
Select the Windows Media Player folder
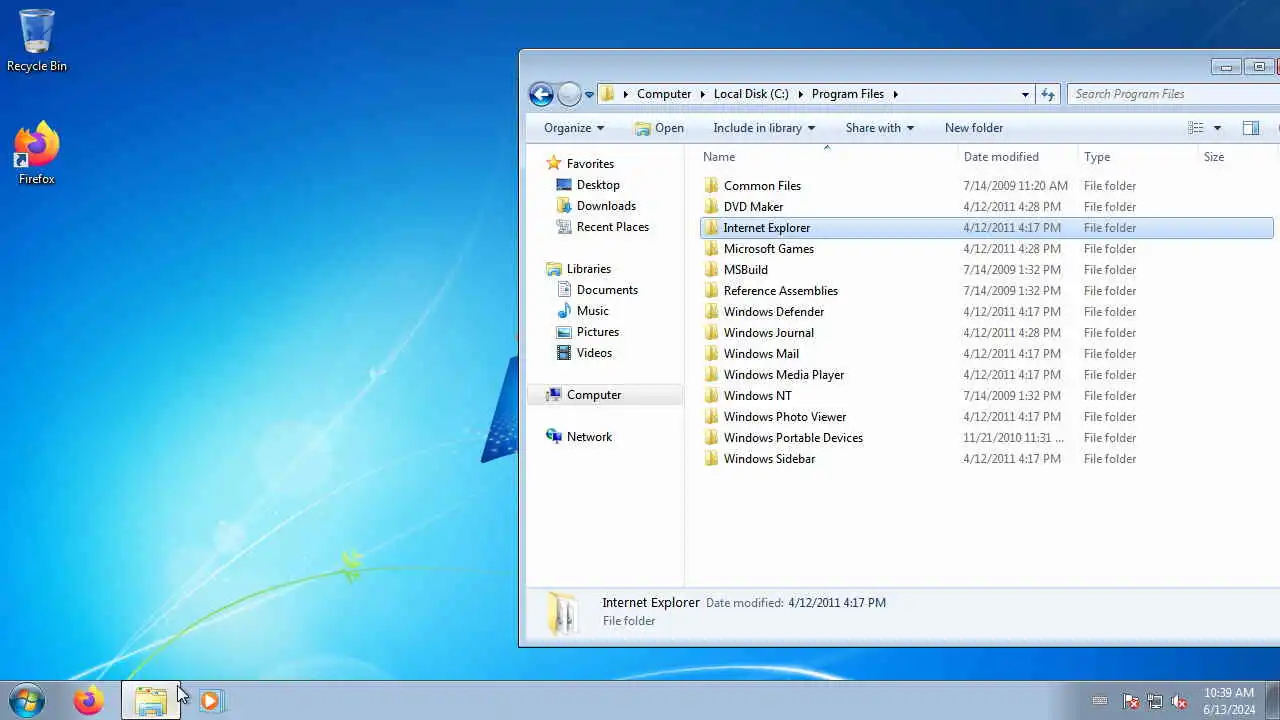[784, 375]
